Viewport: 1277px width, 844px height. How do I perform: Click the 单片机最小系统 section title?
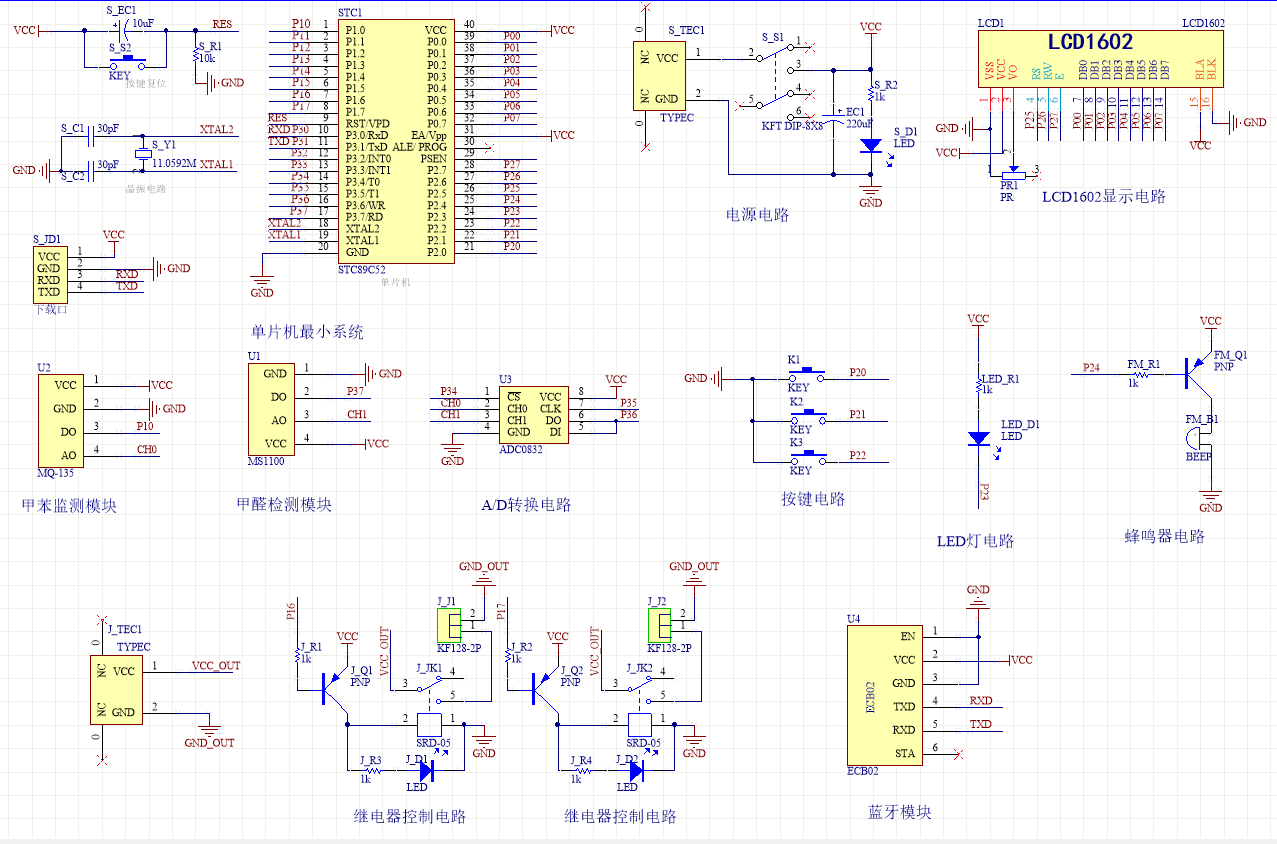click(307, 333)
